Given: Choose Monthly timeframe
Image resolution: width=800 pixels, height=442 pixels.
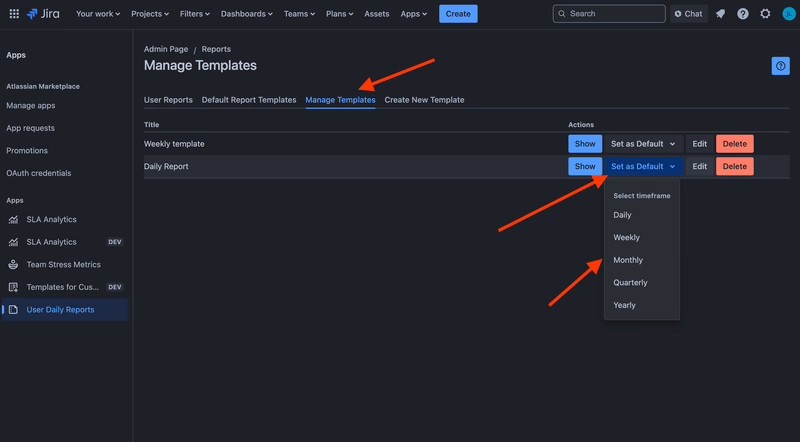Looking at the screenshot, I should point(642,260).
